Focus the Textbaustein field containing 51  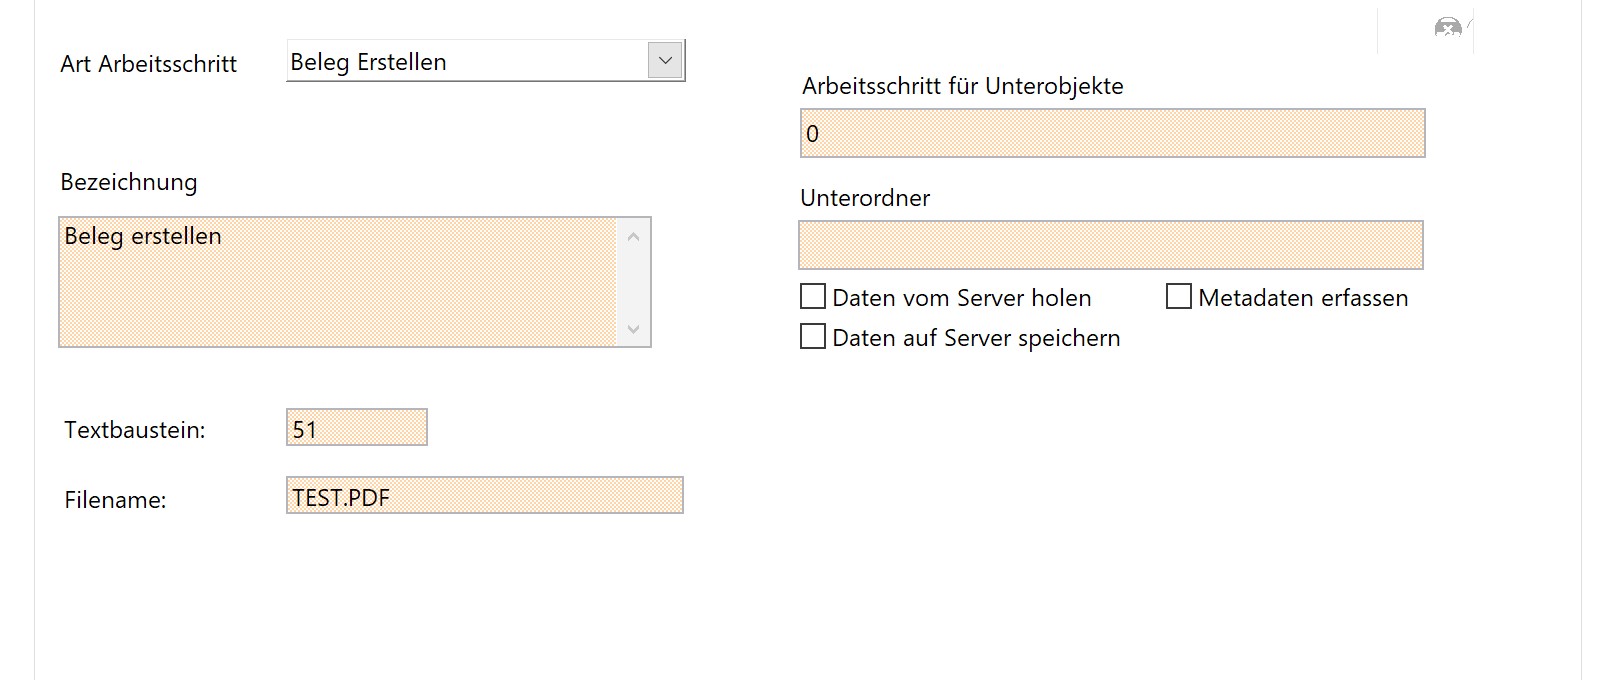356,428
